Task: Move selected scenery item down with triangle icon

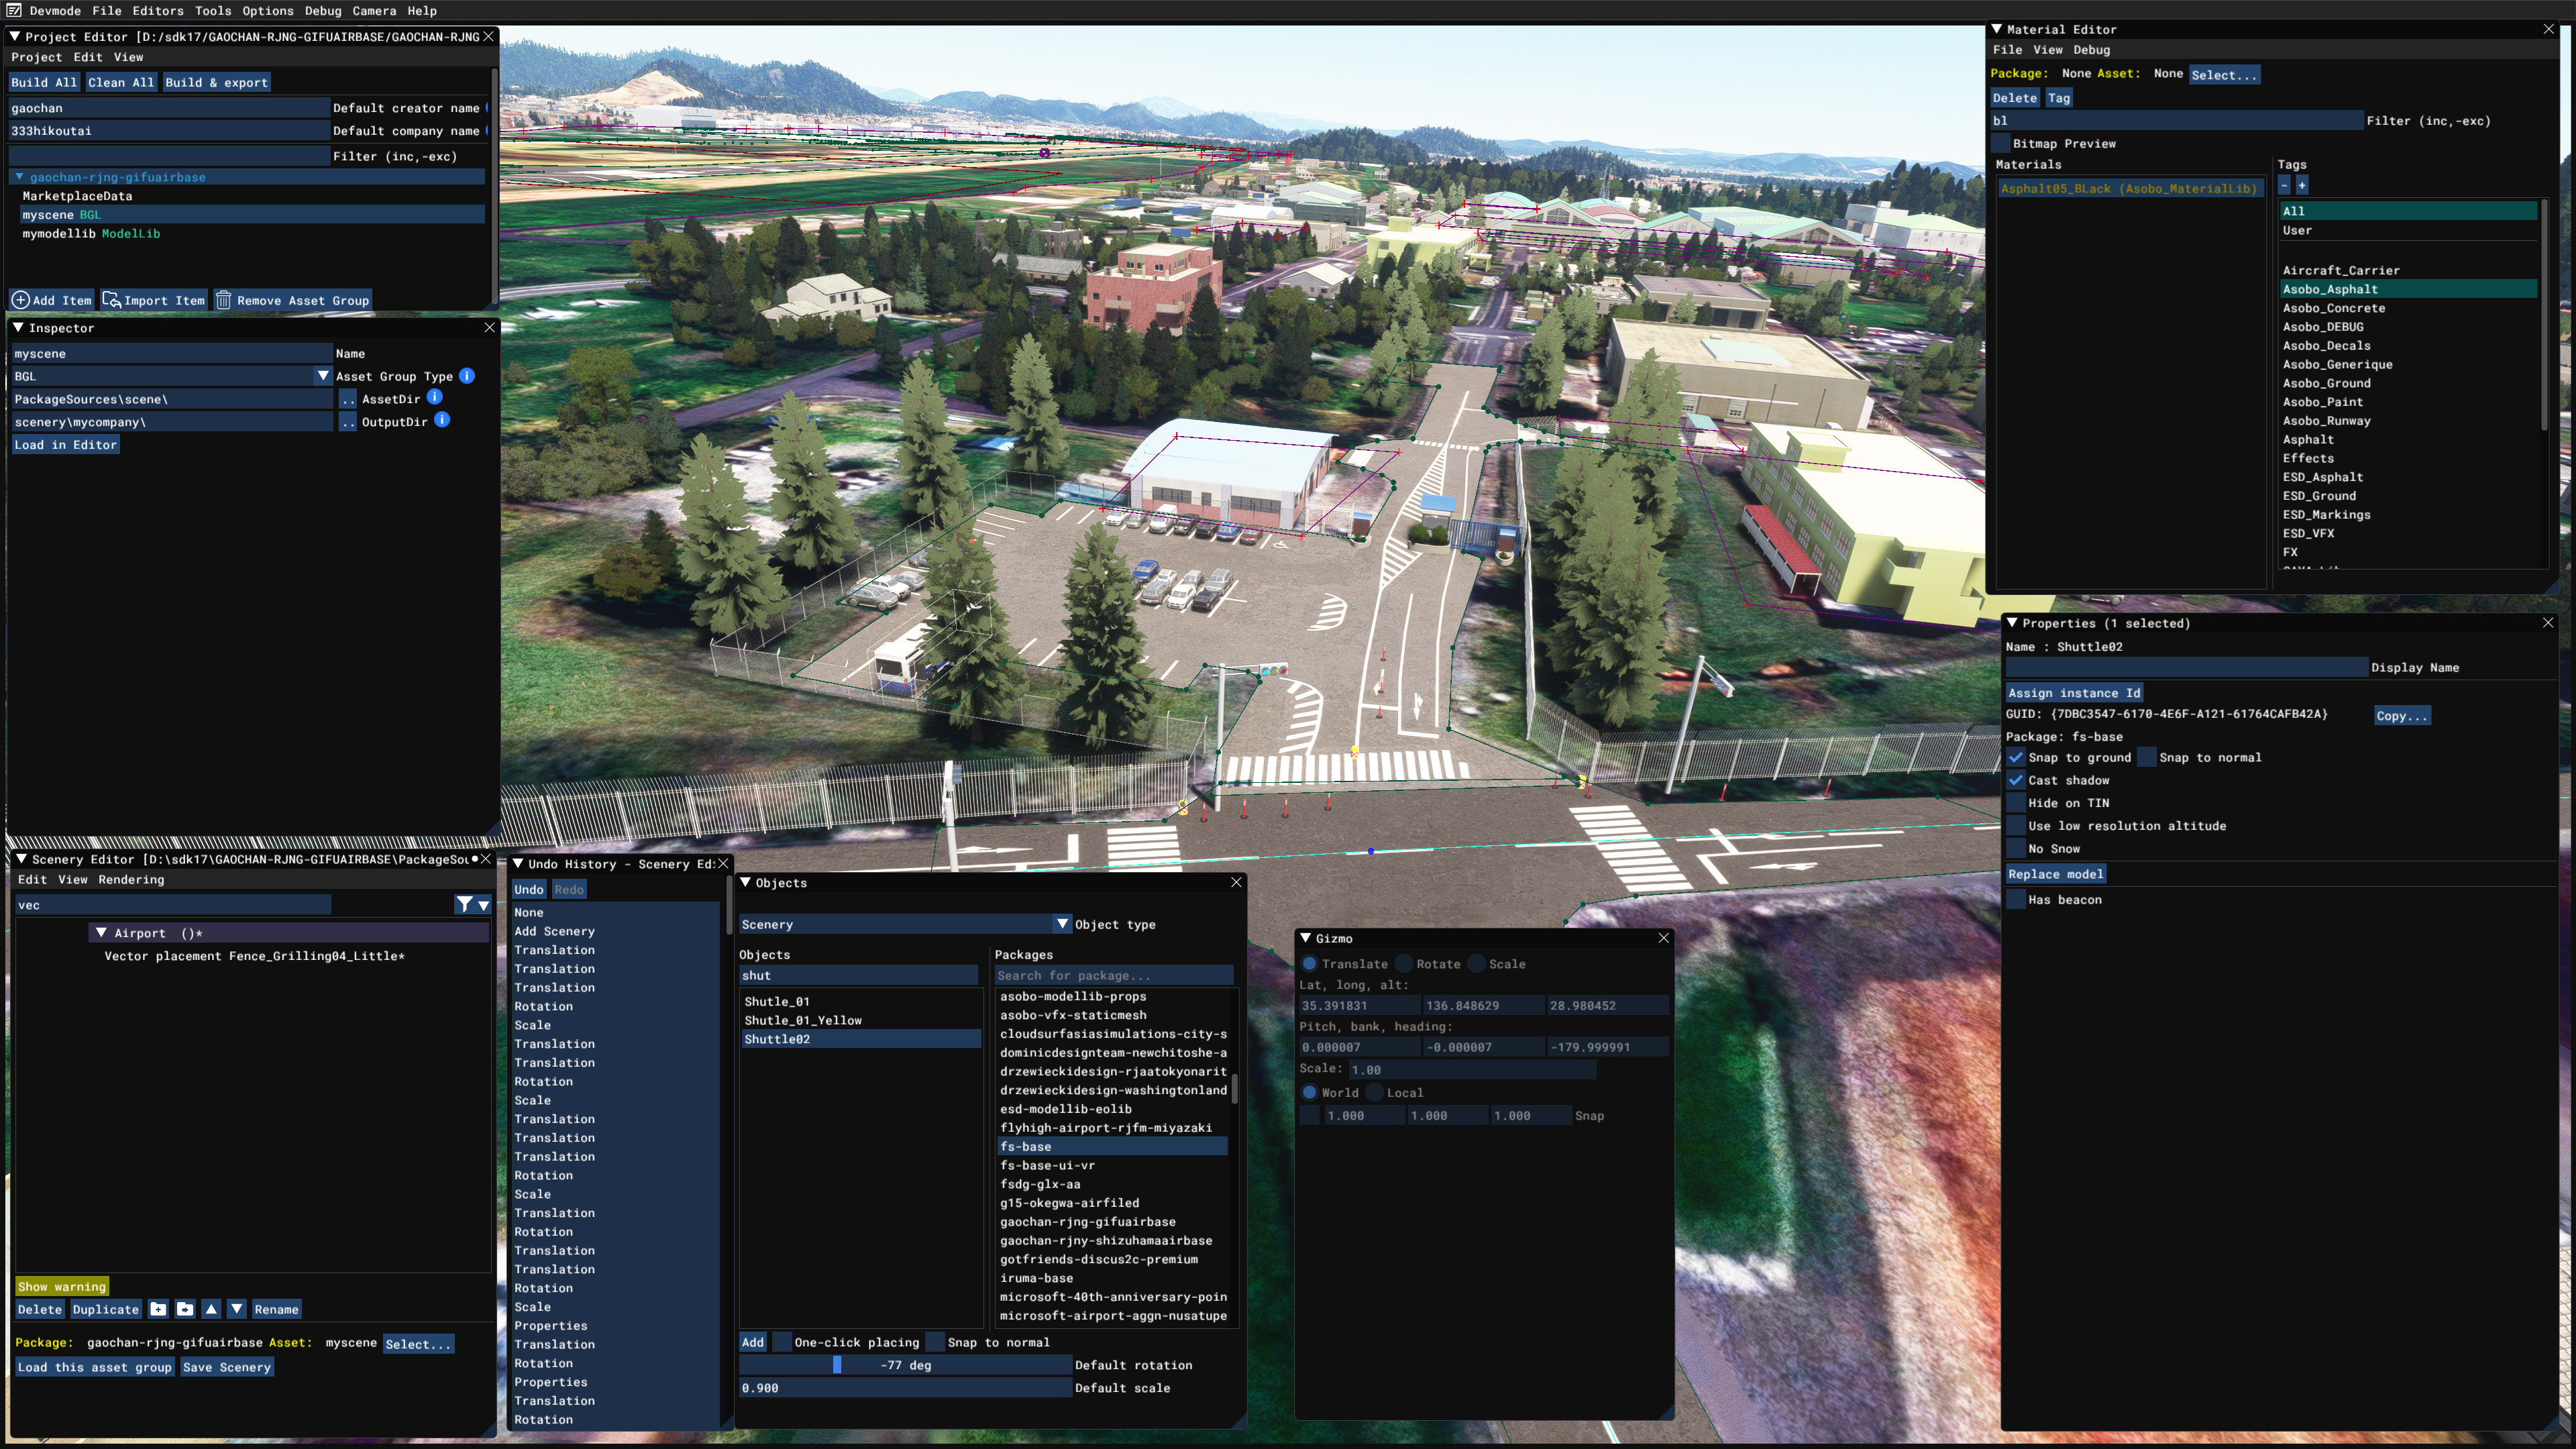Action: [237, 1309]
